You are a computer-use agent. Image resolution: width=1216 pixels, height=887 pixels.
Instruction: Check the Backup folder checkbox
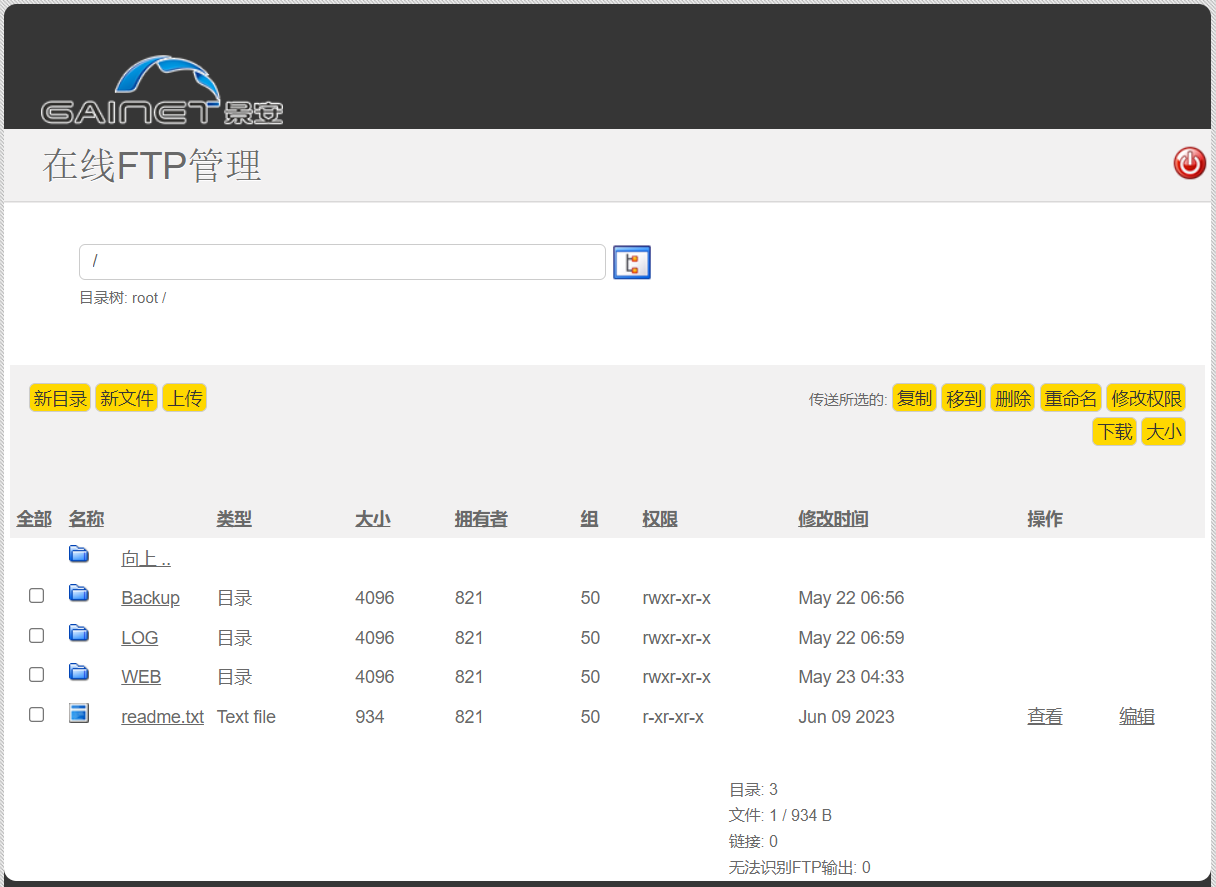tap(37, 596)
